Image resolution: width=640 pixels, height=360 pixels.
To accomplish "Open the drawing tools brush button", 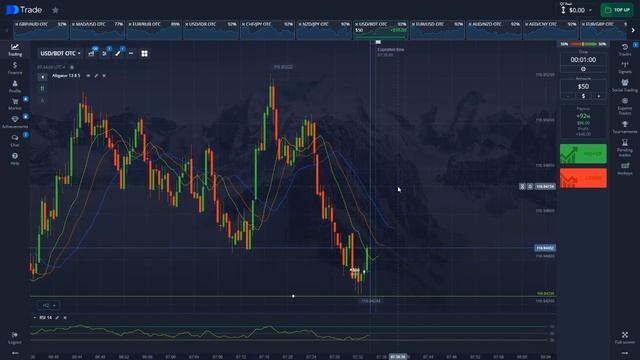I will [118, 53].
